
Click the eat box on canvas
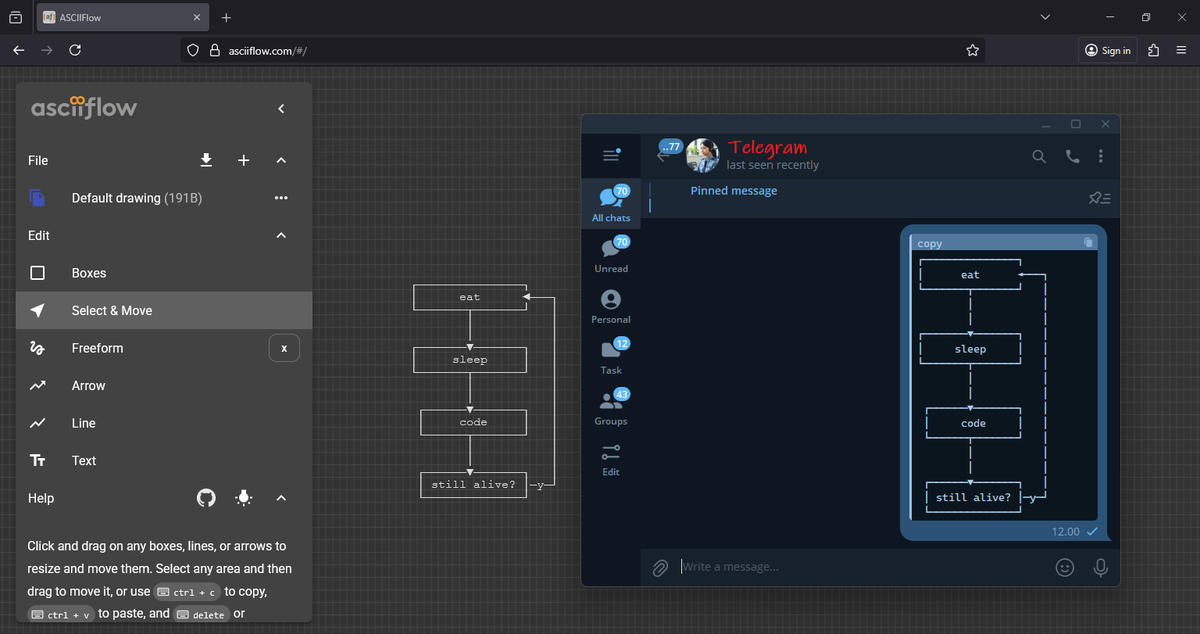tap(470, 297)
